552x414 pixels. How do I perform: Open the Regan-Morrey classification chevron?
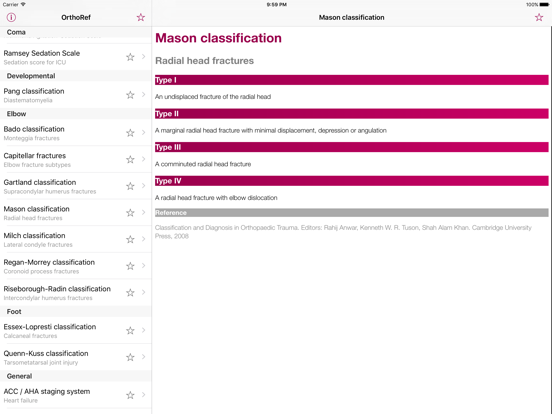(144, 265)
